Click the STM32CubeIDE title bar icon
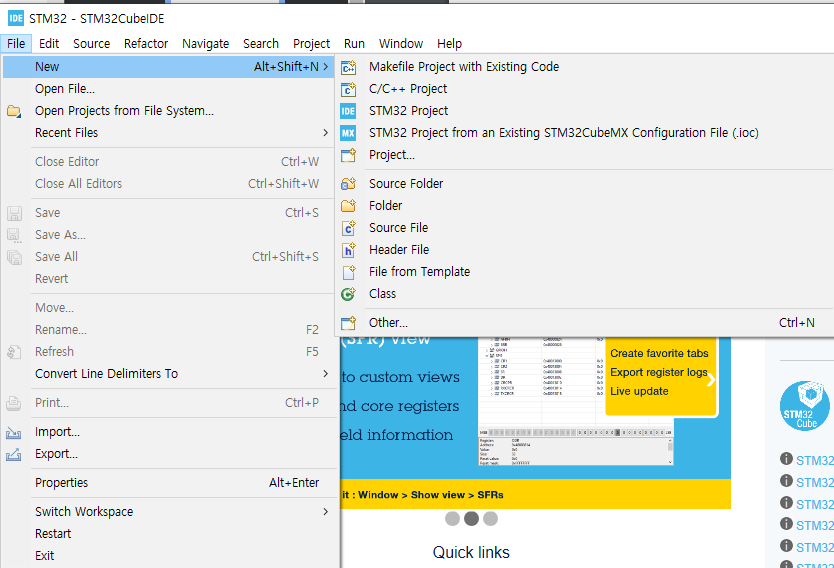 pyautogui.click(x=16, y=19)
